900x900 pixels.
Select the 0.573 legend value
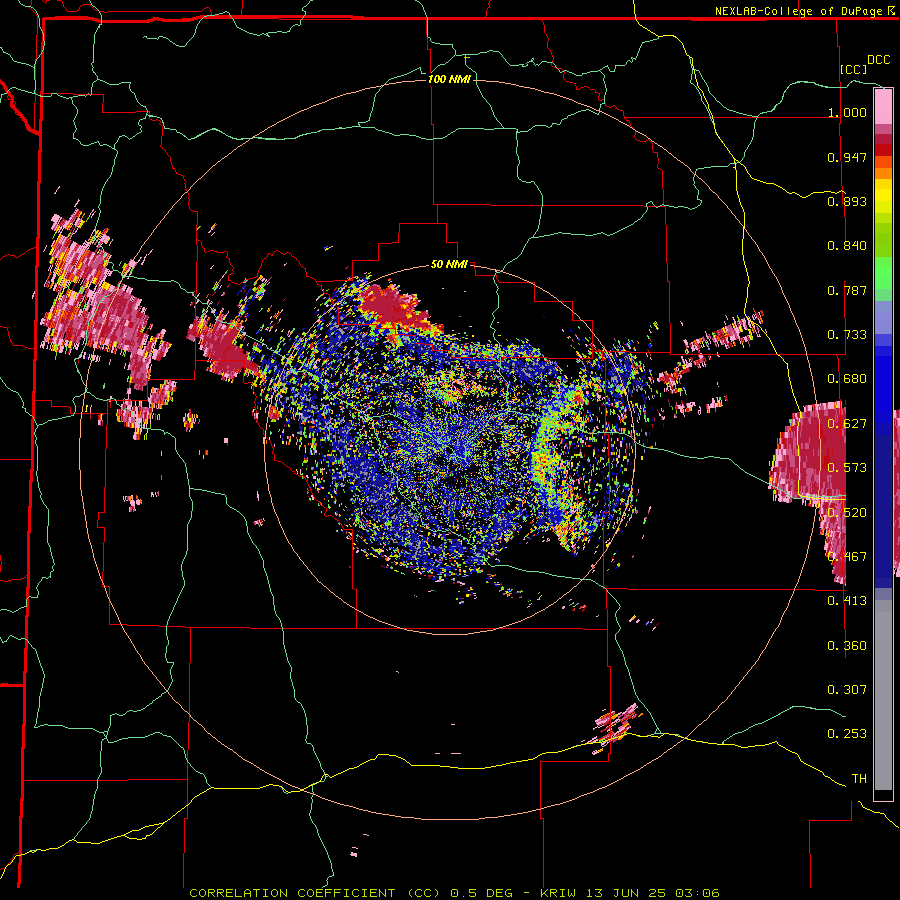pos(847,468)
